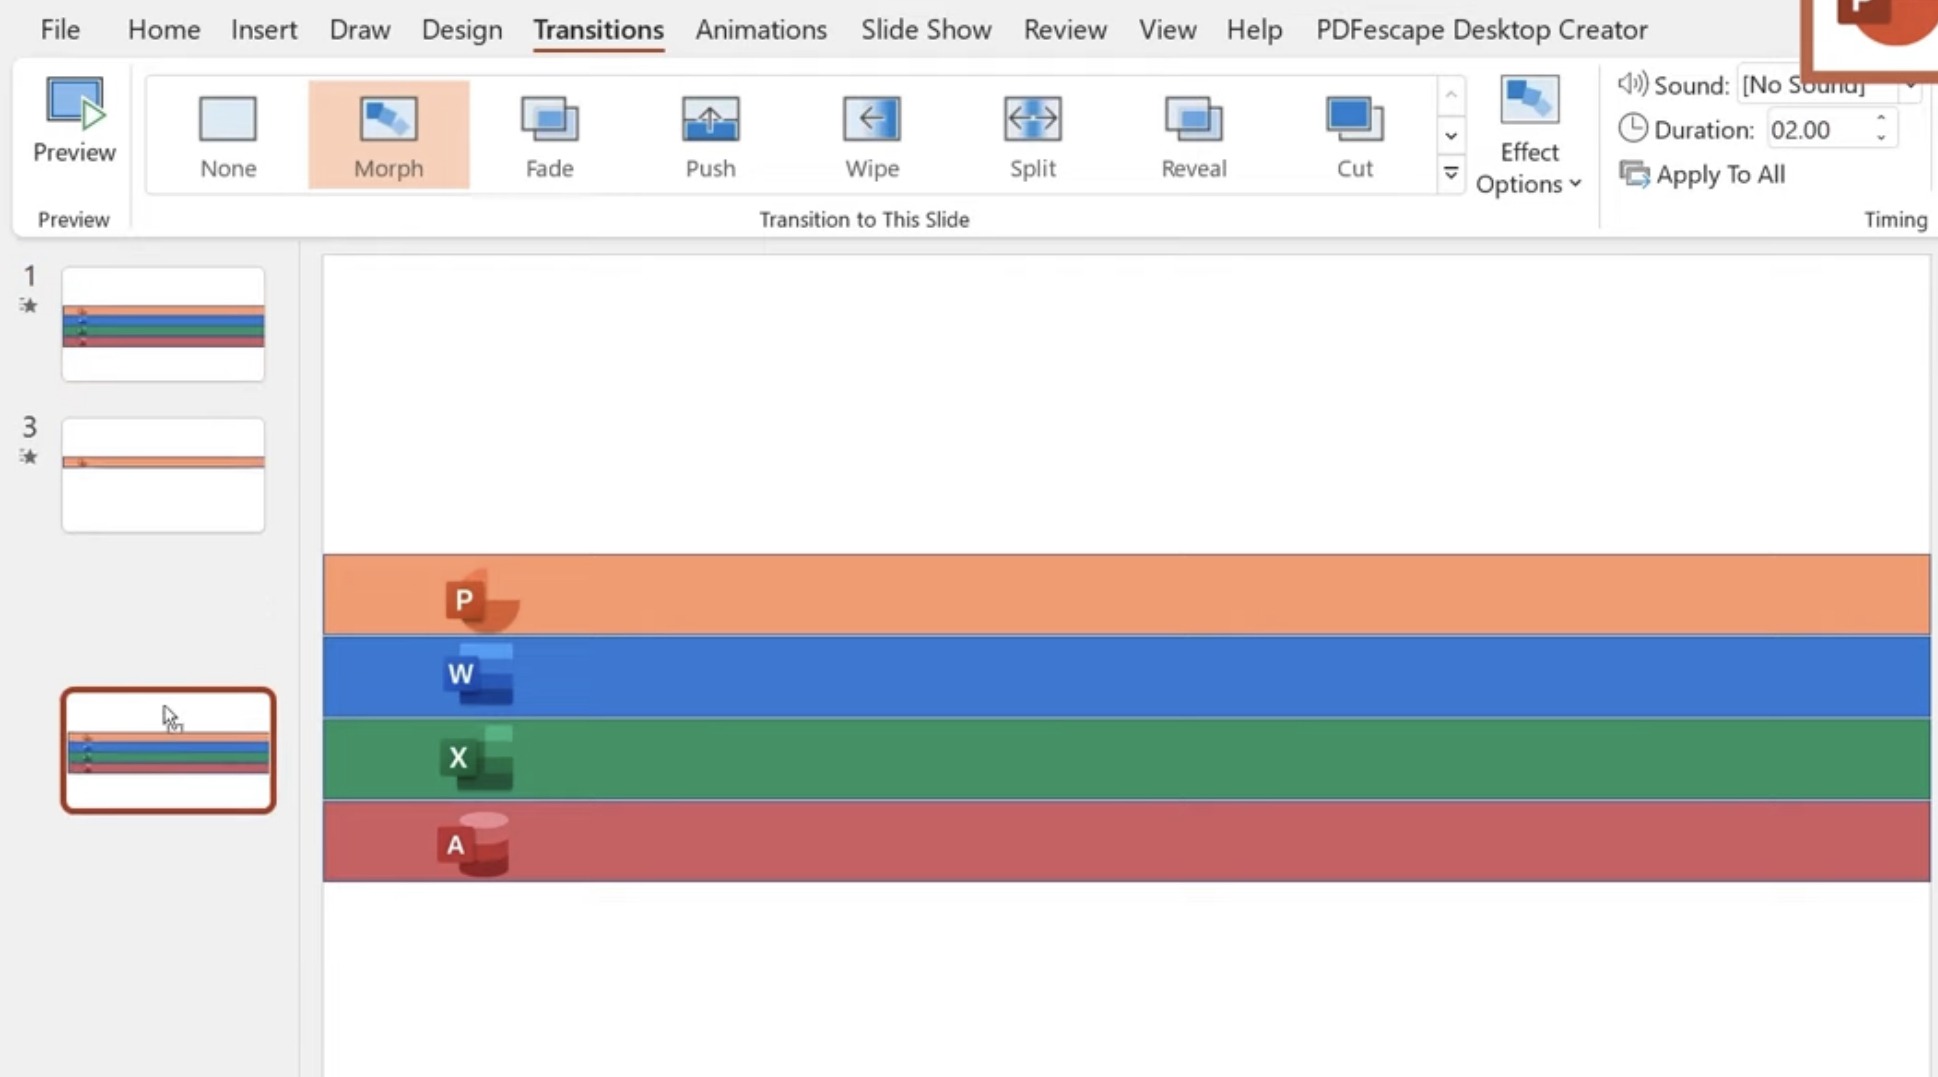Apply the Fade transition
This screenshot has width=1938, height=1077.
click(x=549, y=136)
